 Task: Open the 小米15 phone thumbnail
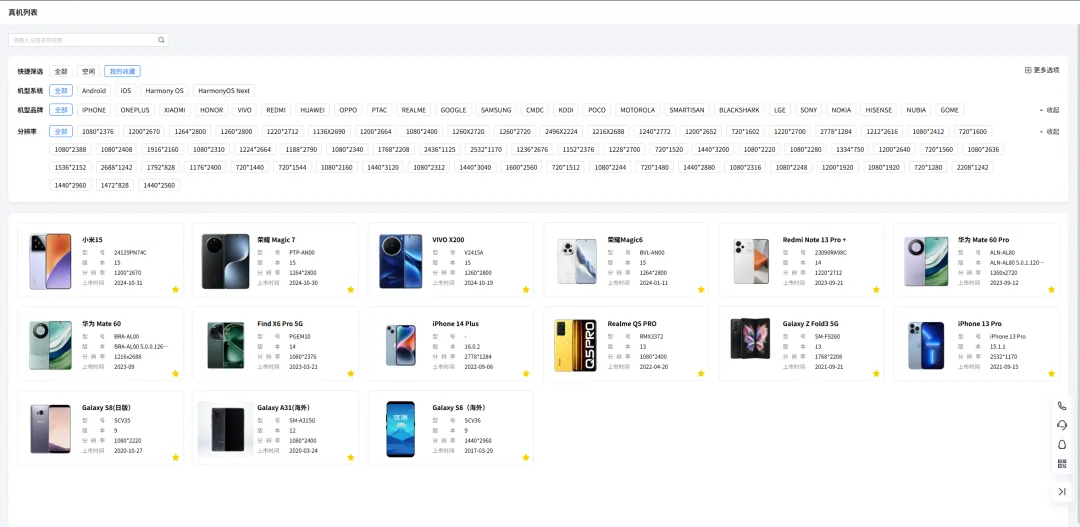coord(50,261)
